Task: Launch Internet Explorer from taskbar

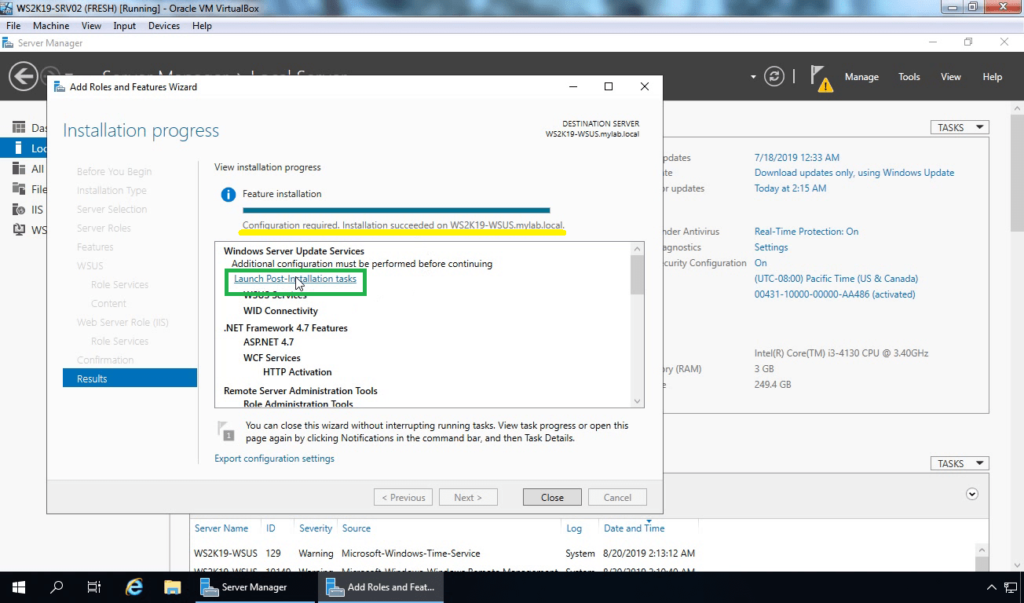Action: 134,587
